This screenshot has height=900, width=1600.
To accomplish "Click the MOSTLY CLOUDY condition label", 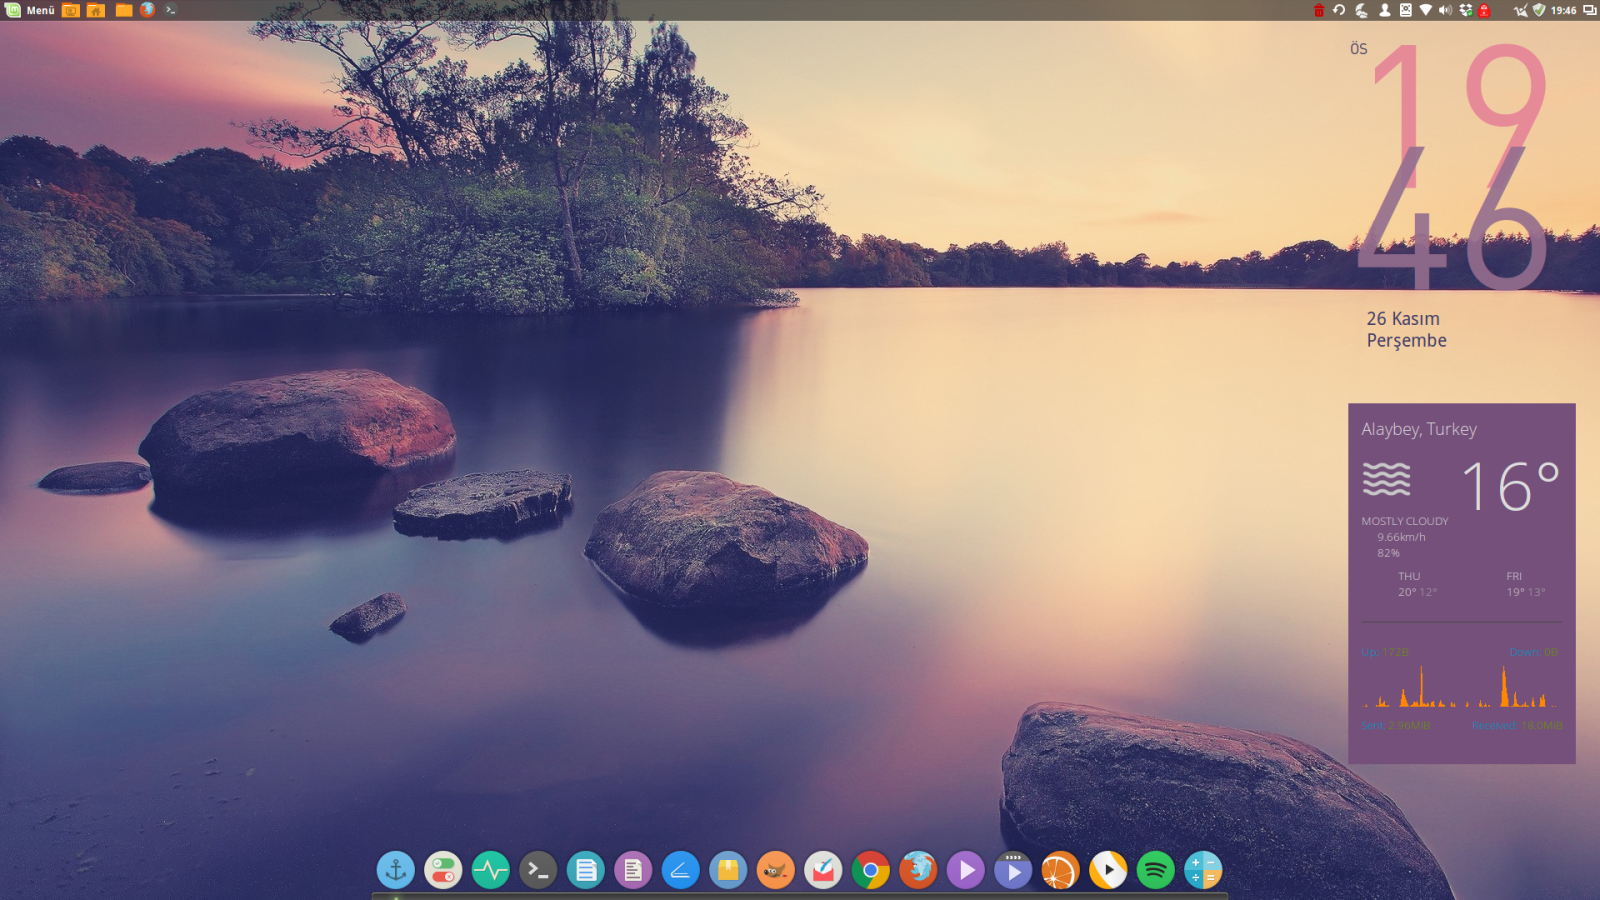I will point(1405,521).
